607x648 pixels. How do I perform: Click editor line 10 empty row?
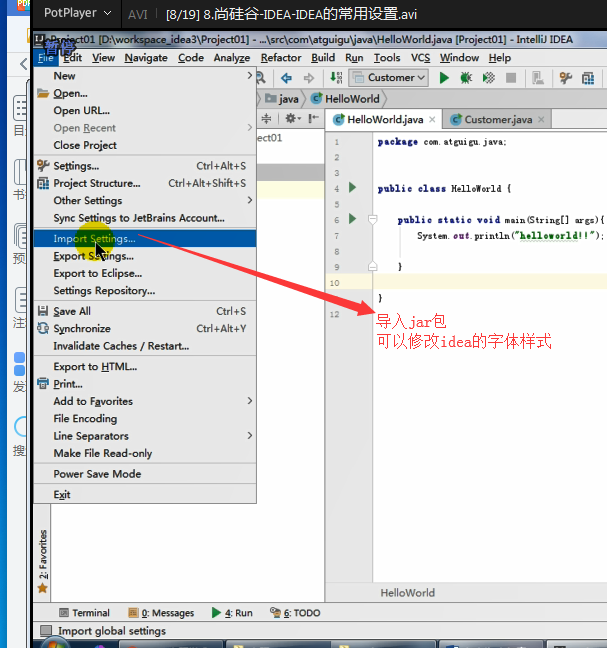490,283
